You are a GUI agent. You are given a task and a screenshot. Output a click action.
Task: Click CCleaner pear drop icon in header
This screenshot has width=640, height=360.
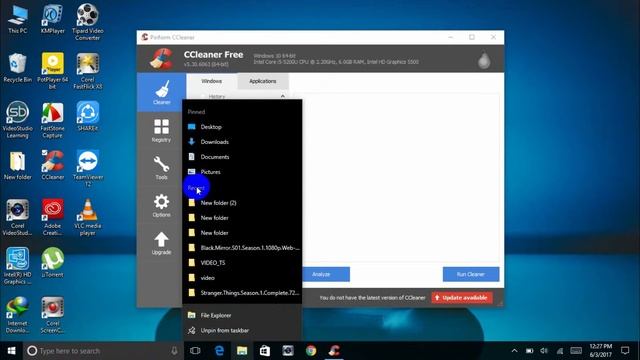click(x=484, y=60)
